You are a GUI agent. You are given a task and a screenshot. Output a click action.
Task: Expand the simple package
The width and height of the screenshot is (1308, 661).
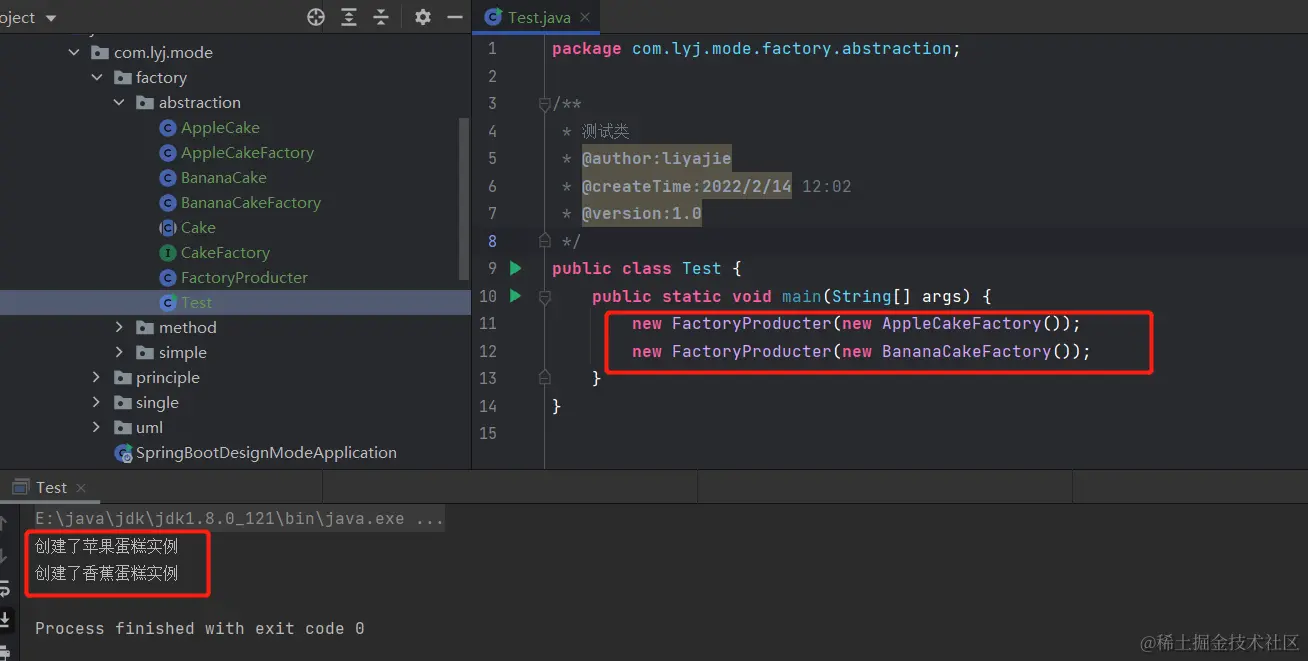point(119,352)
